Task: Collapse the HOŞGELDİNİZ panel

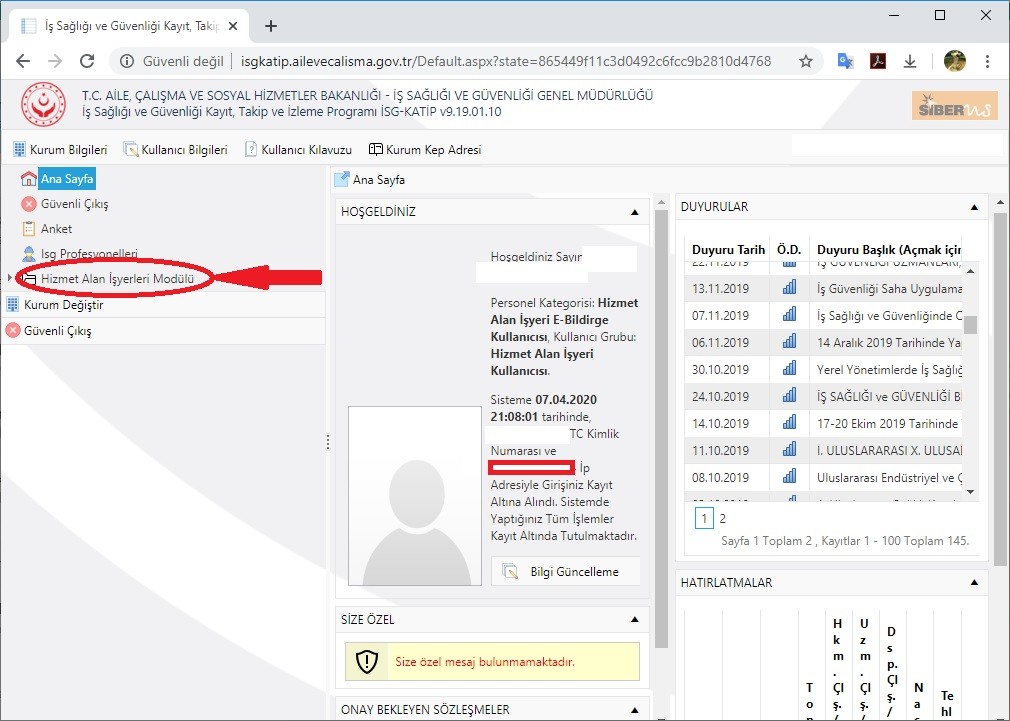Action: 634,212
